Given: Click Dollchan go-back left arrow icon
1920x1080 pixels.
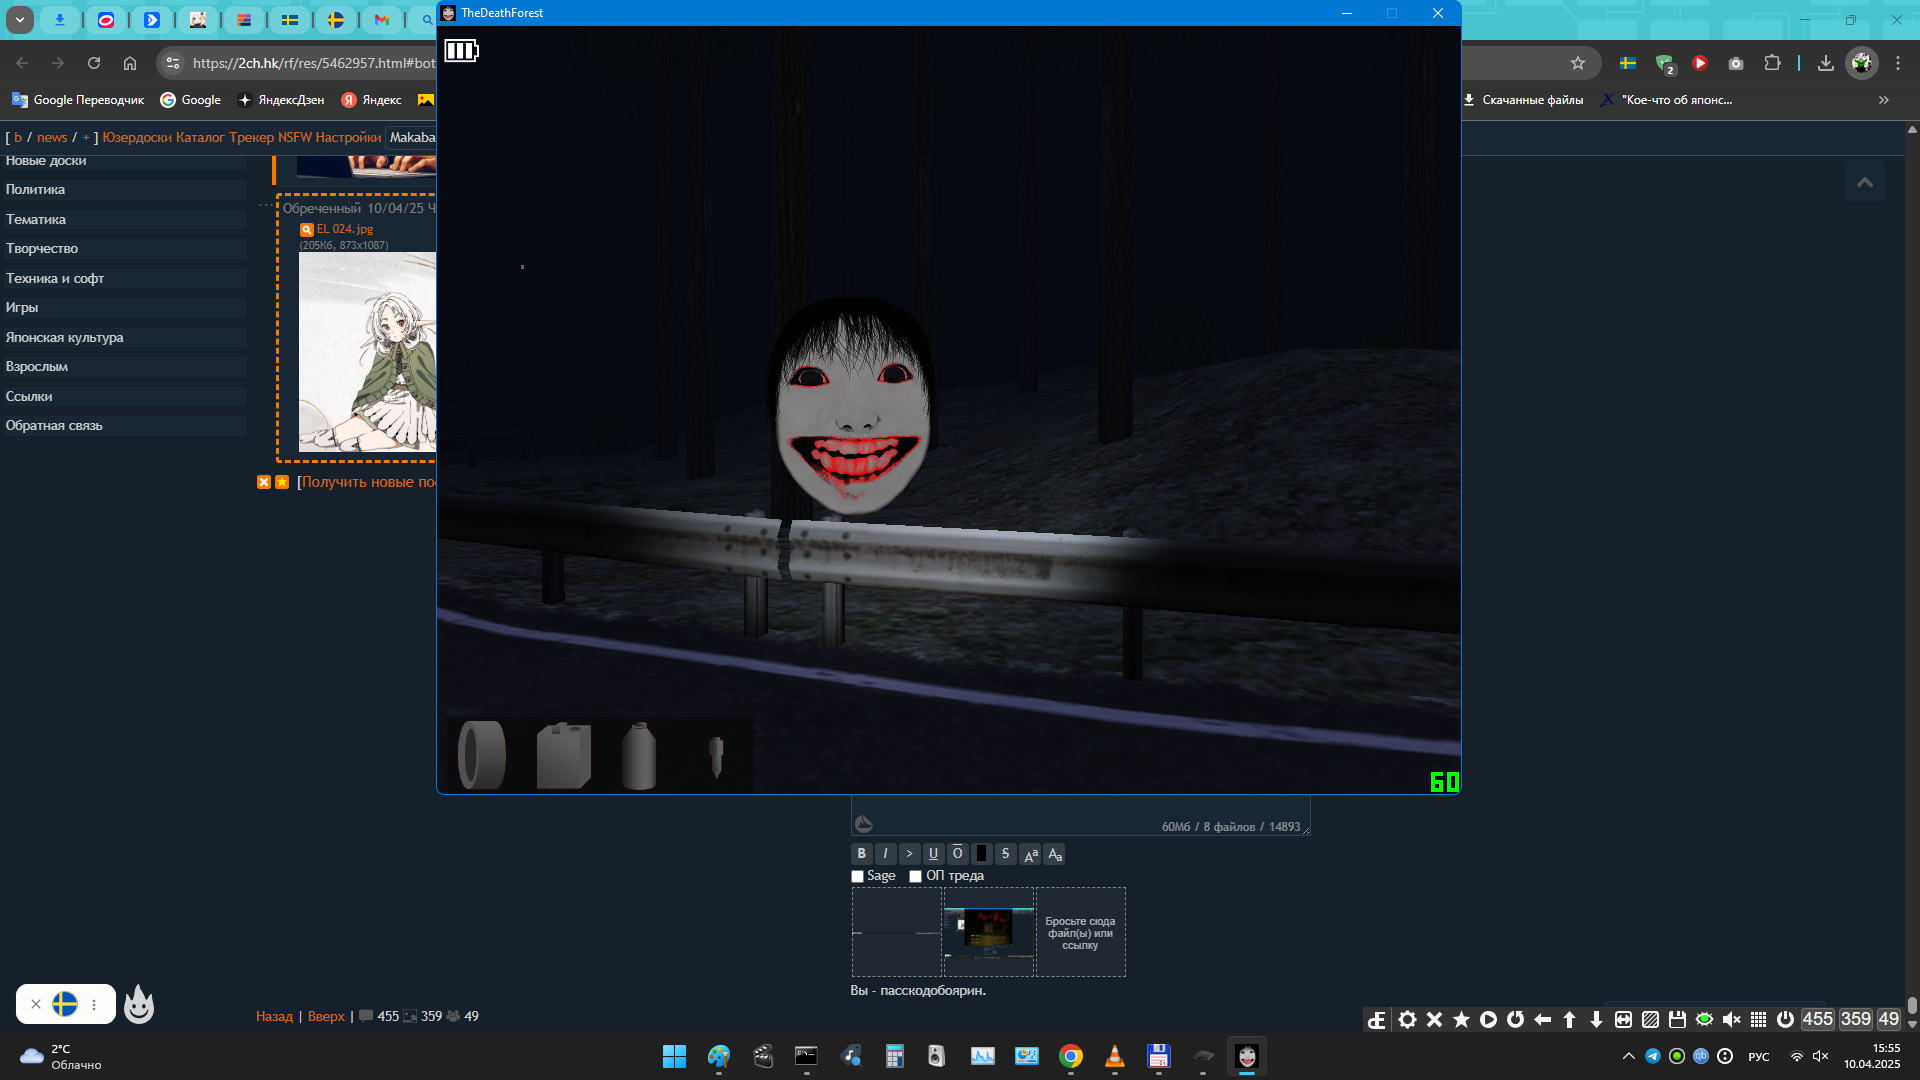Looking at the screenshot, I should point(1542,1019).
